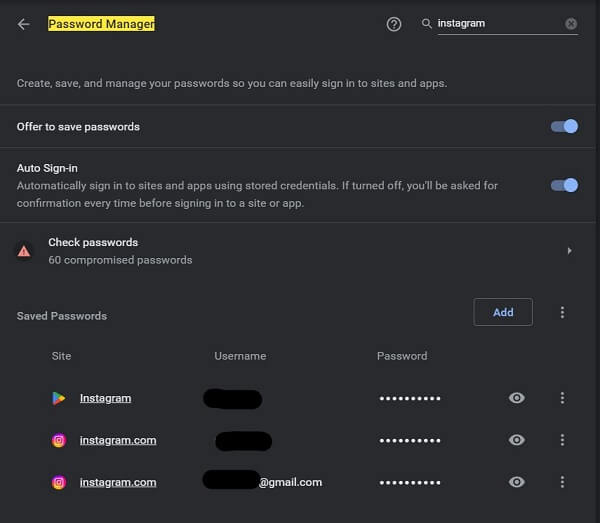Open more actions for Instagram app entry
This screenshot has height=523, width=600.
(562, 398)
